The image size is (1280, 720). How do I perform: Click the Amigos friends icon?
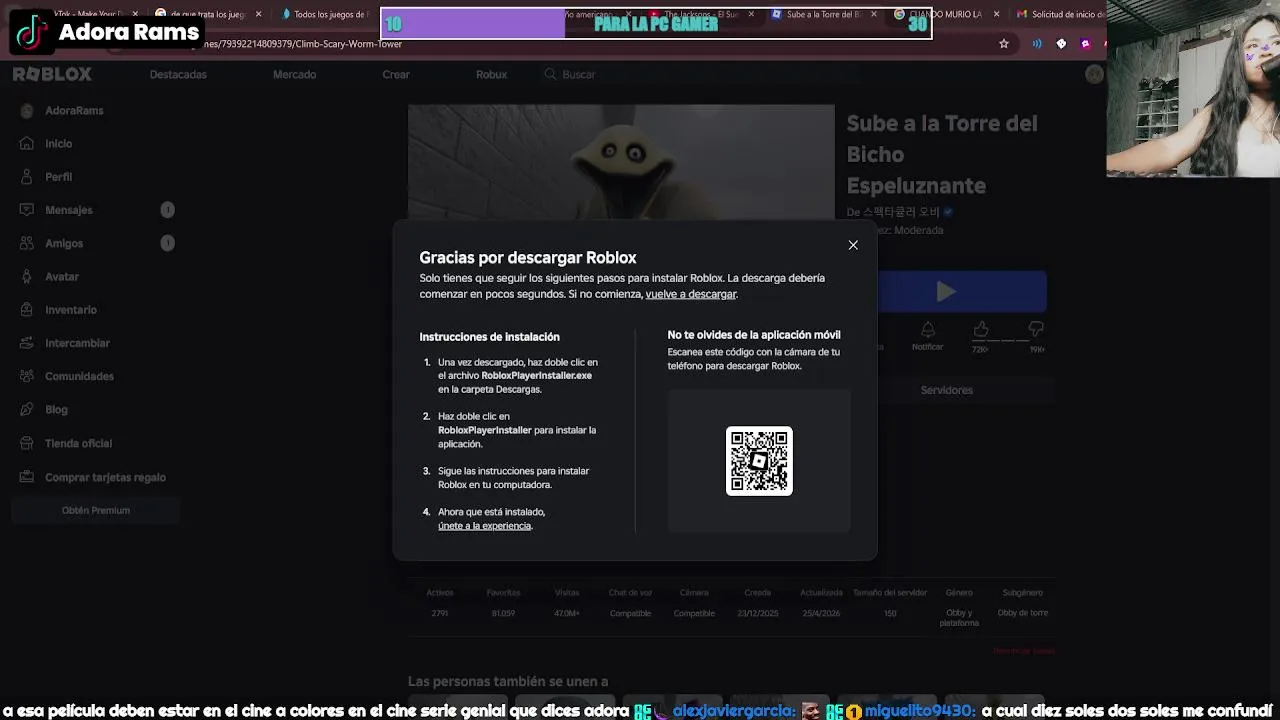coord(27,243)
